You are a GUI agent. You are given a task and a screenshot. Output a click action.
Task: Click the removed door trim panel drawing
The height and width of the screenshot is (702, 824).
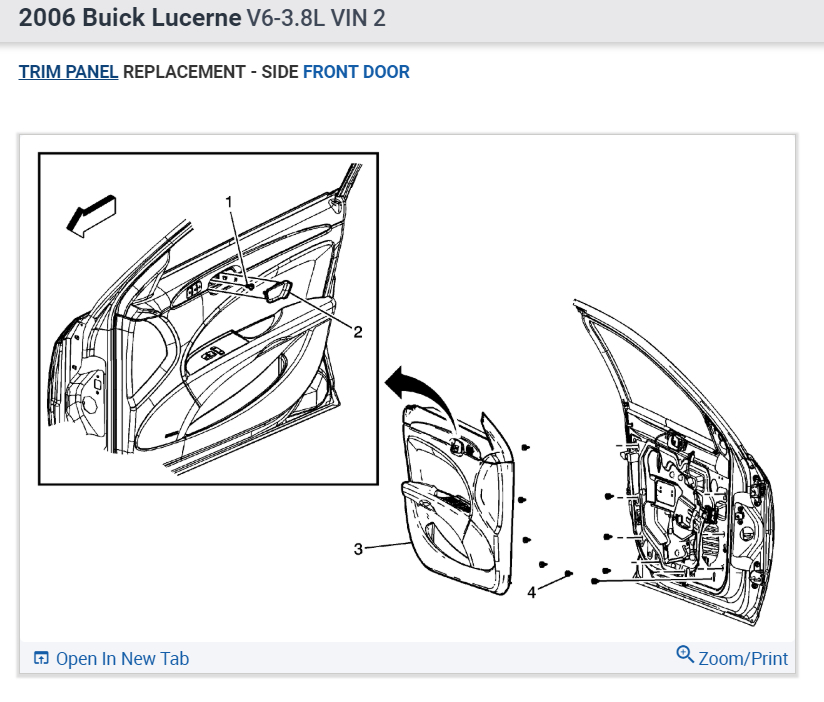[x=456, y=499]
